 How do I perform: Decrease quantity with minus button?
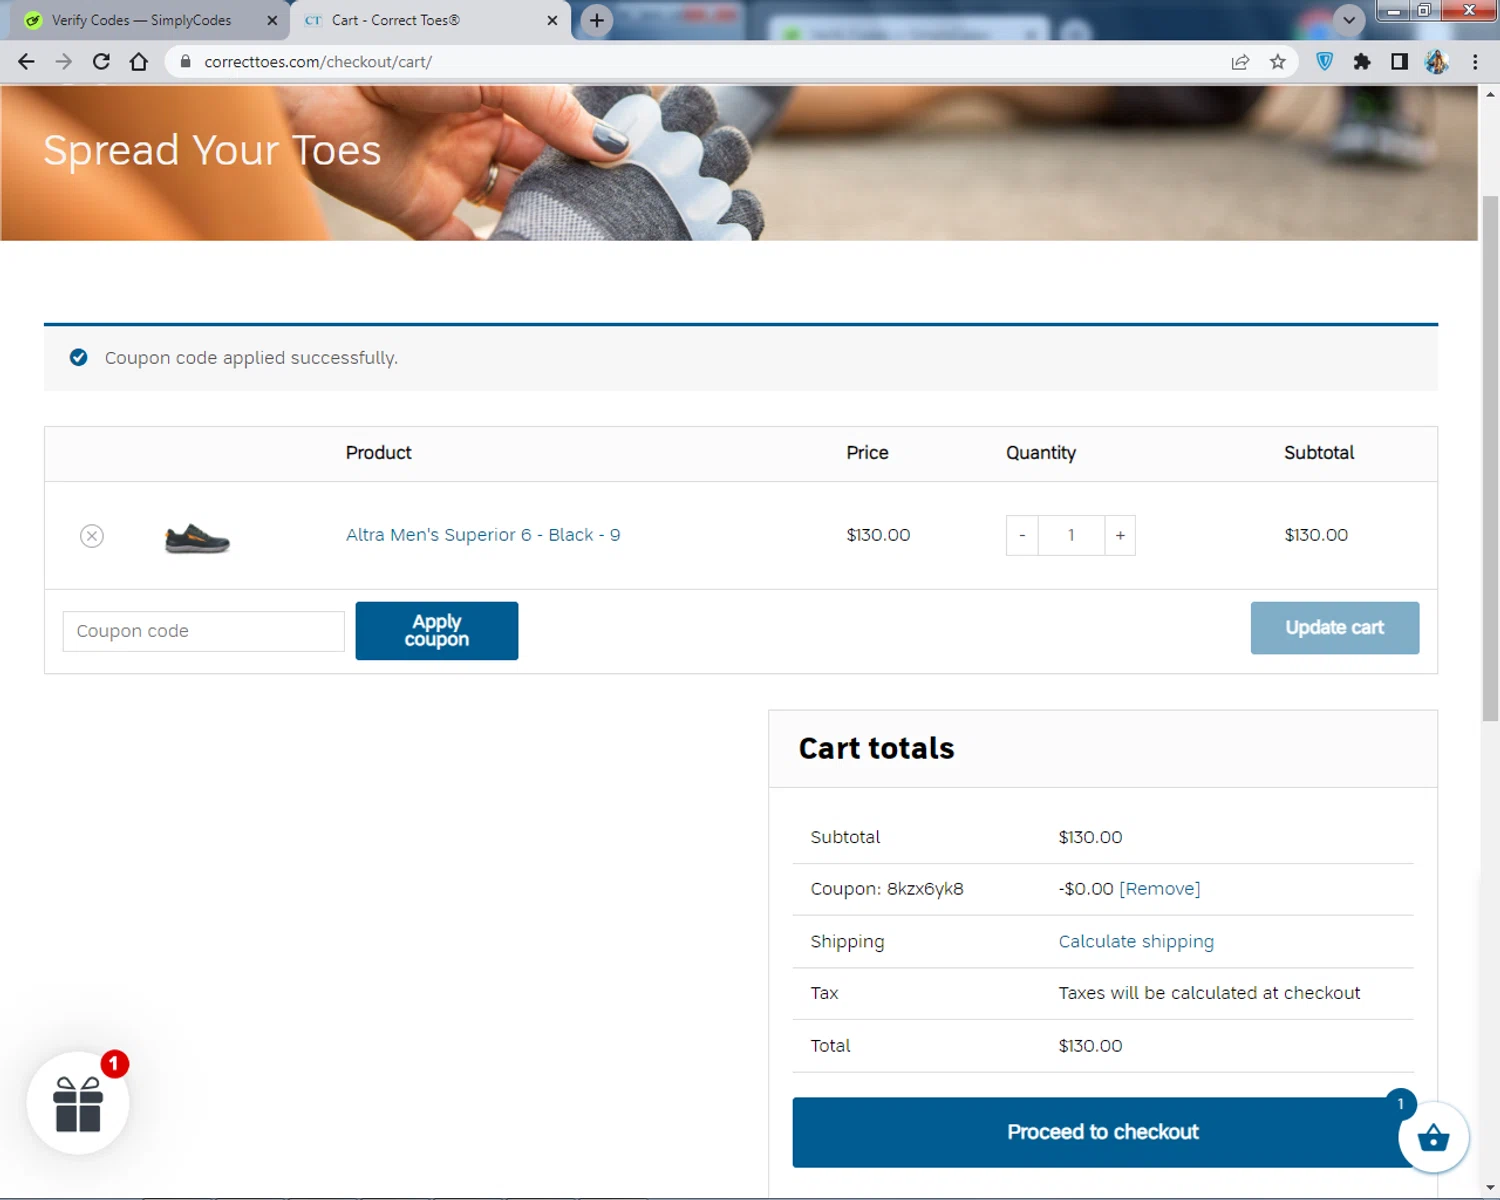click(x=1022, y=536)
